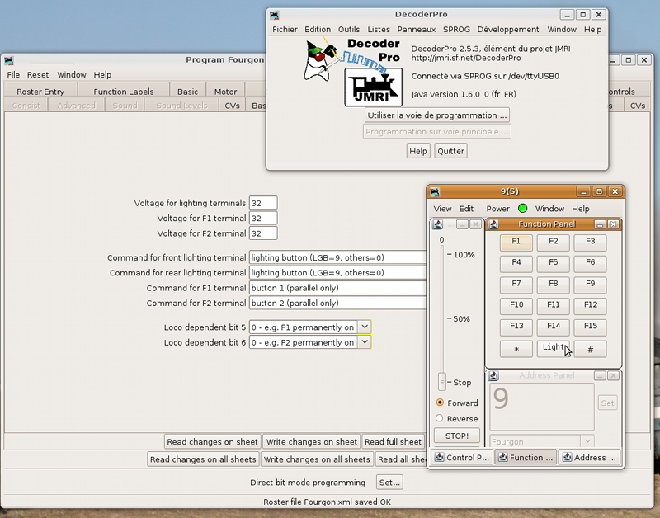Screen dimensions: 660x518
Task: Open Command for front lighting terminal combo
Action: click(x=338, y=258)
